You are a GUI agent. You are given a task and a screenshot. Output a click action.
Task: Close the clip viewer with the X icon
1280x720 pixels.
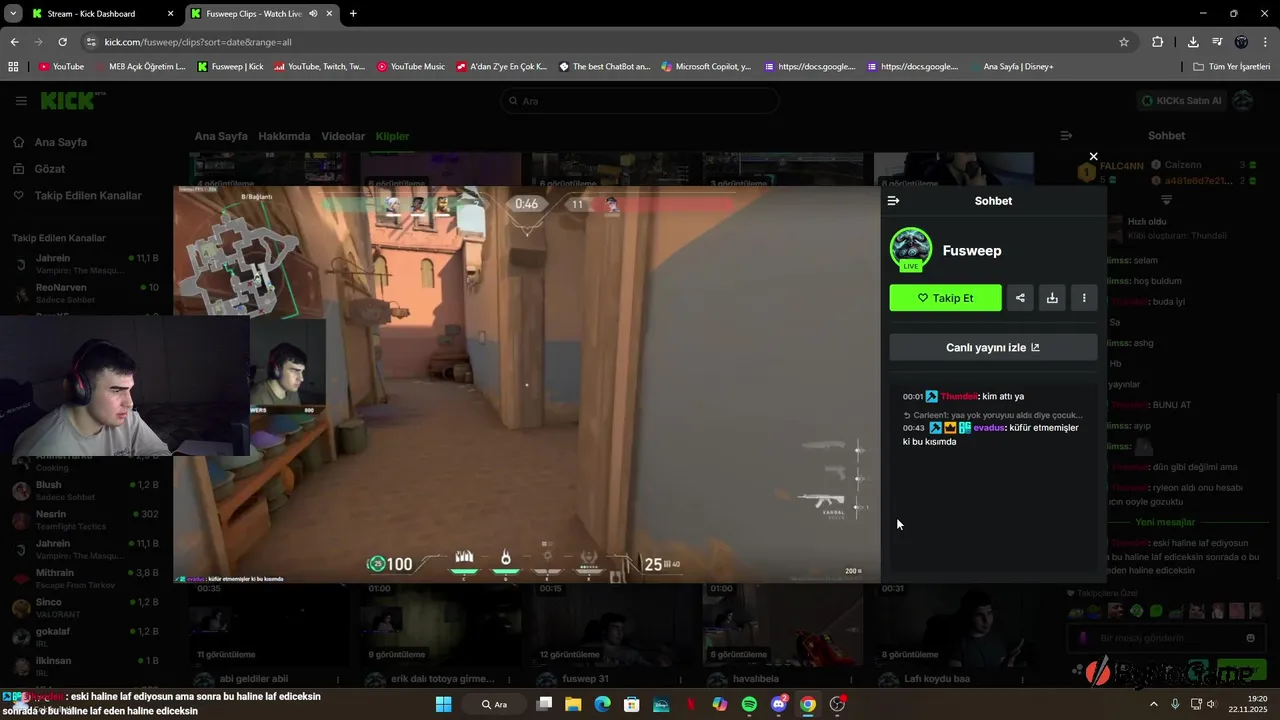pyautogui.click(x=1093, y=156)
